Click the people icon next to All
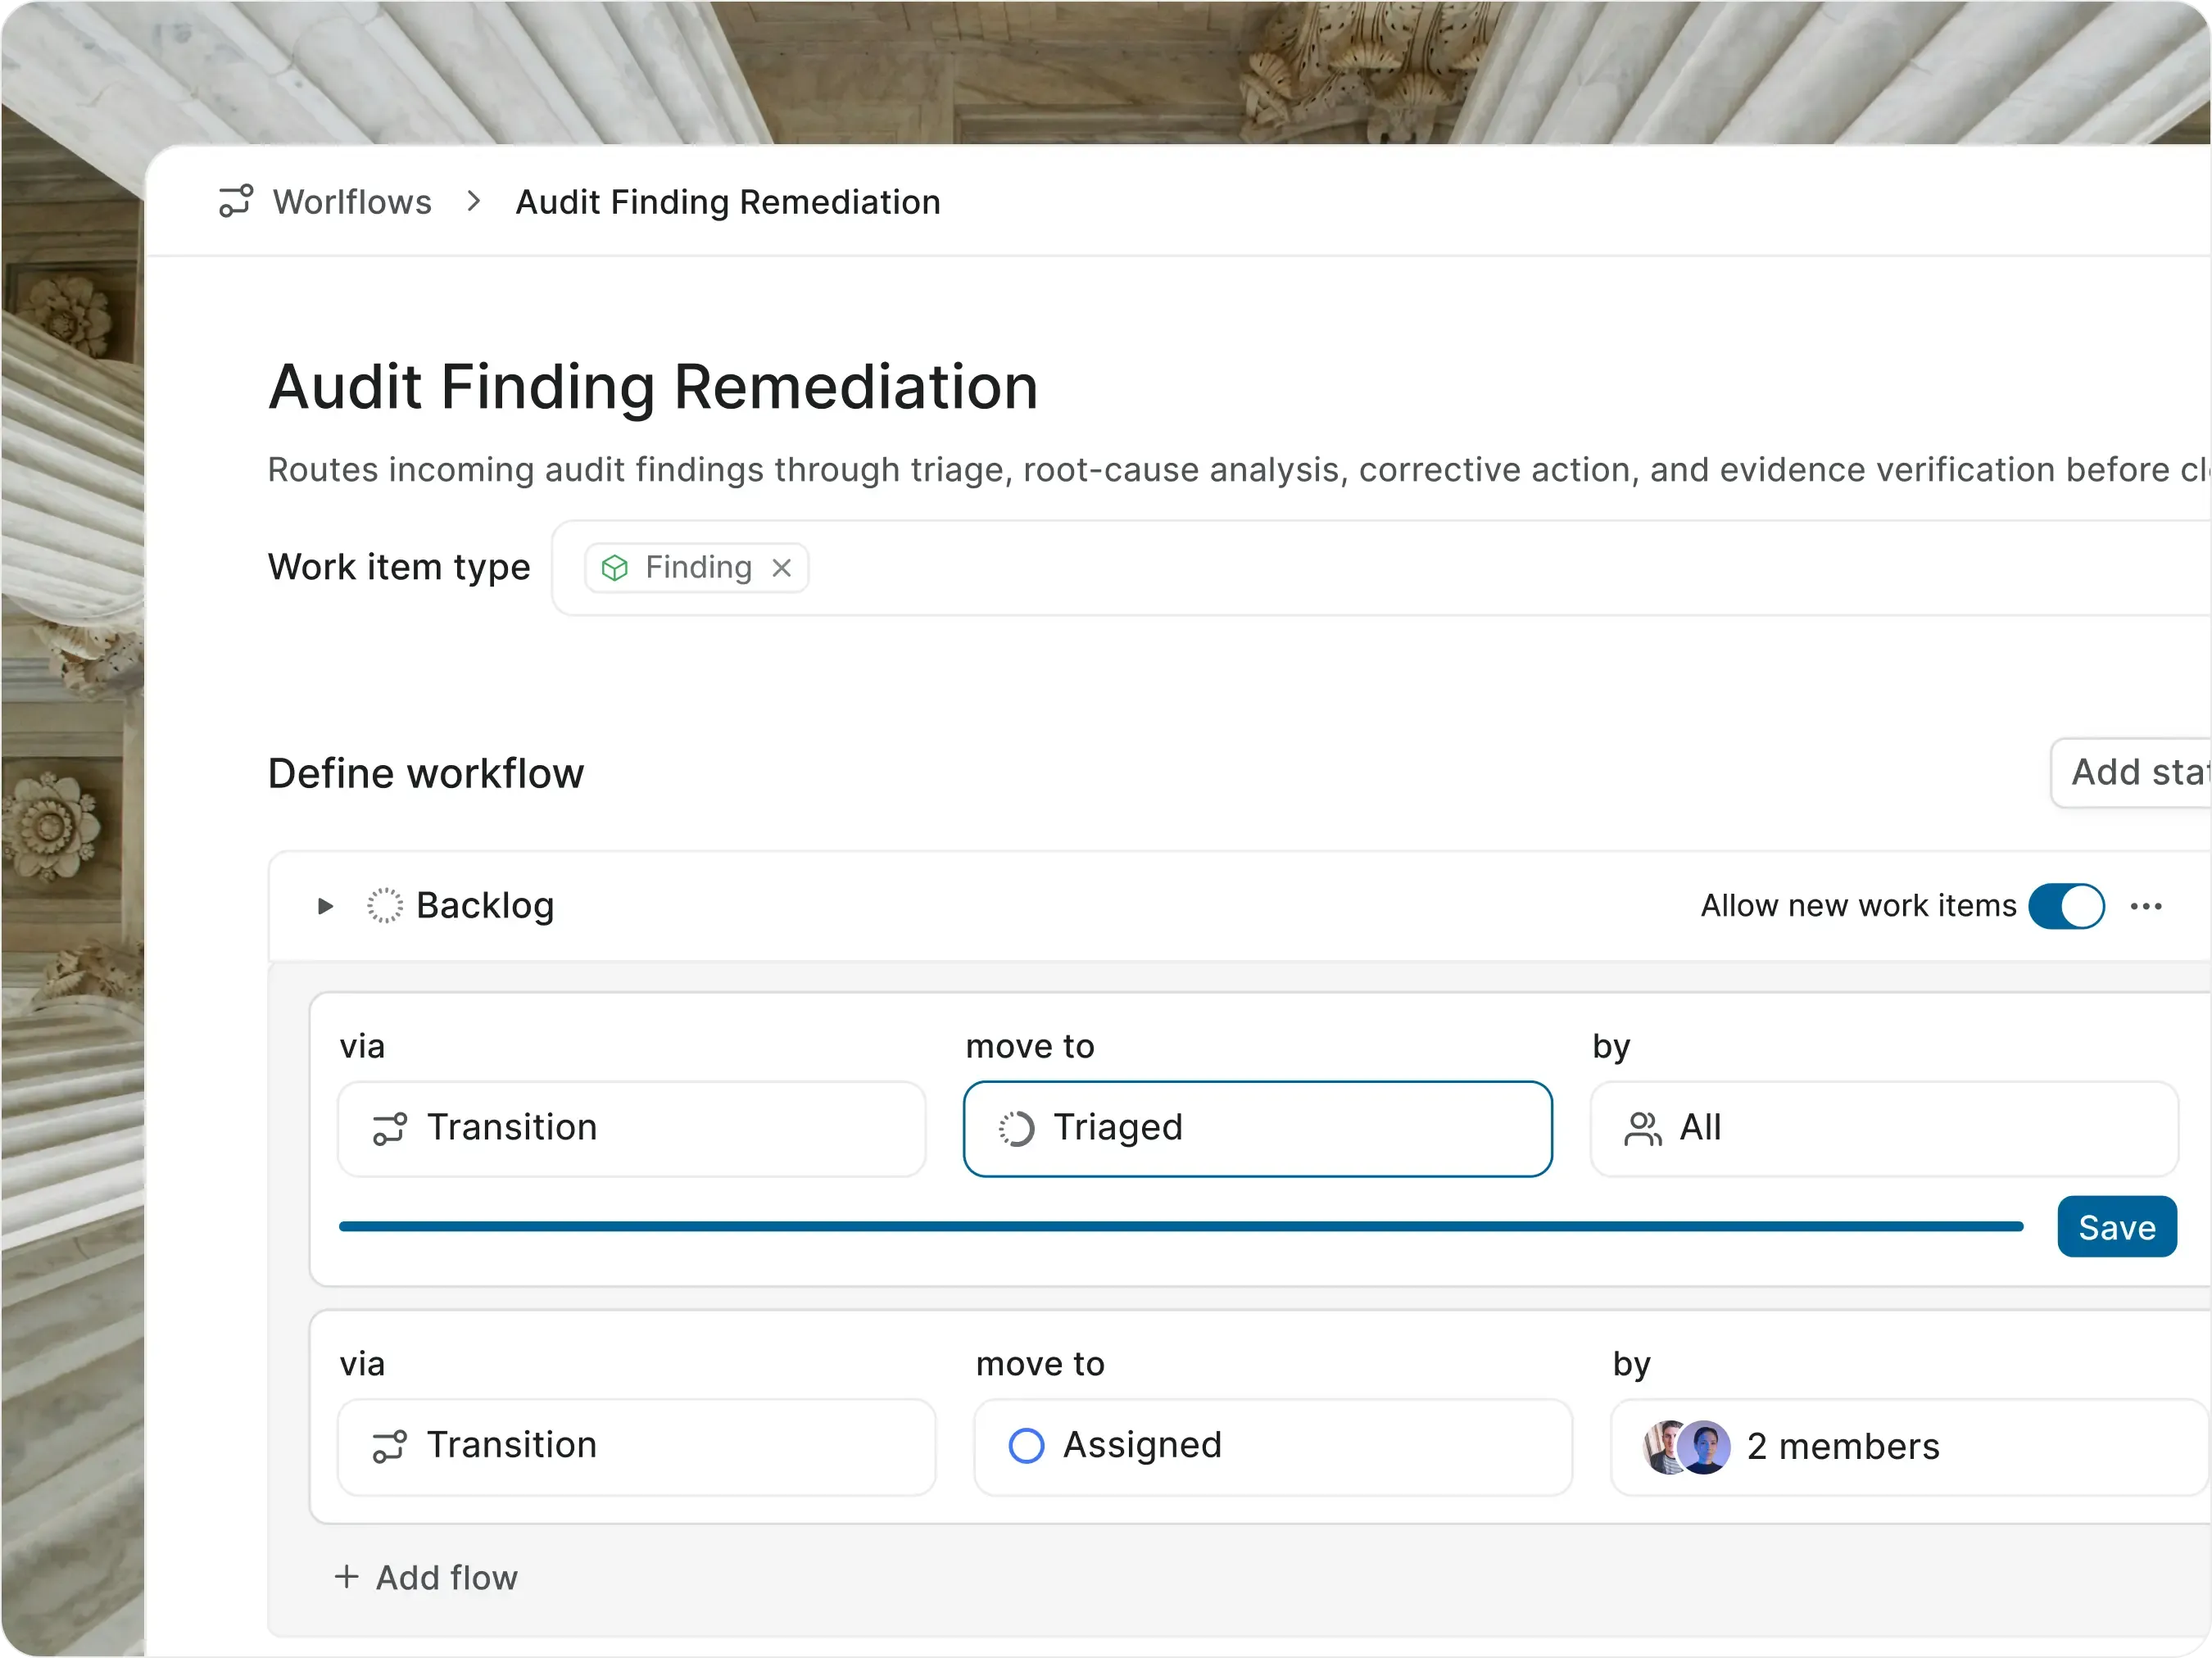This screenshot has height=1658, width=2212. click(1643, 1129)
